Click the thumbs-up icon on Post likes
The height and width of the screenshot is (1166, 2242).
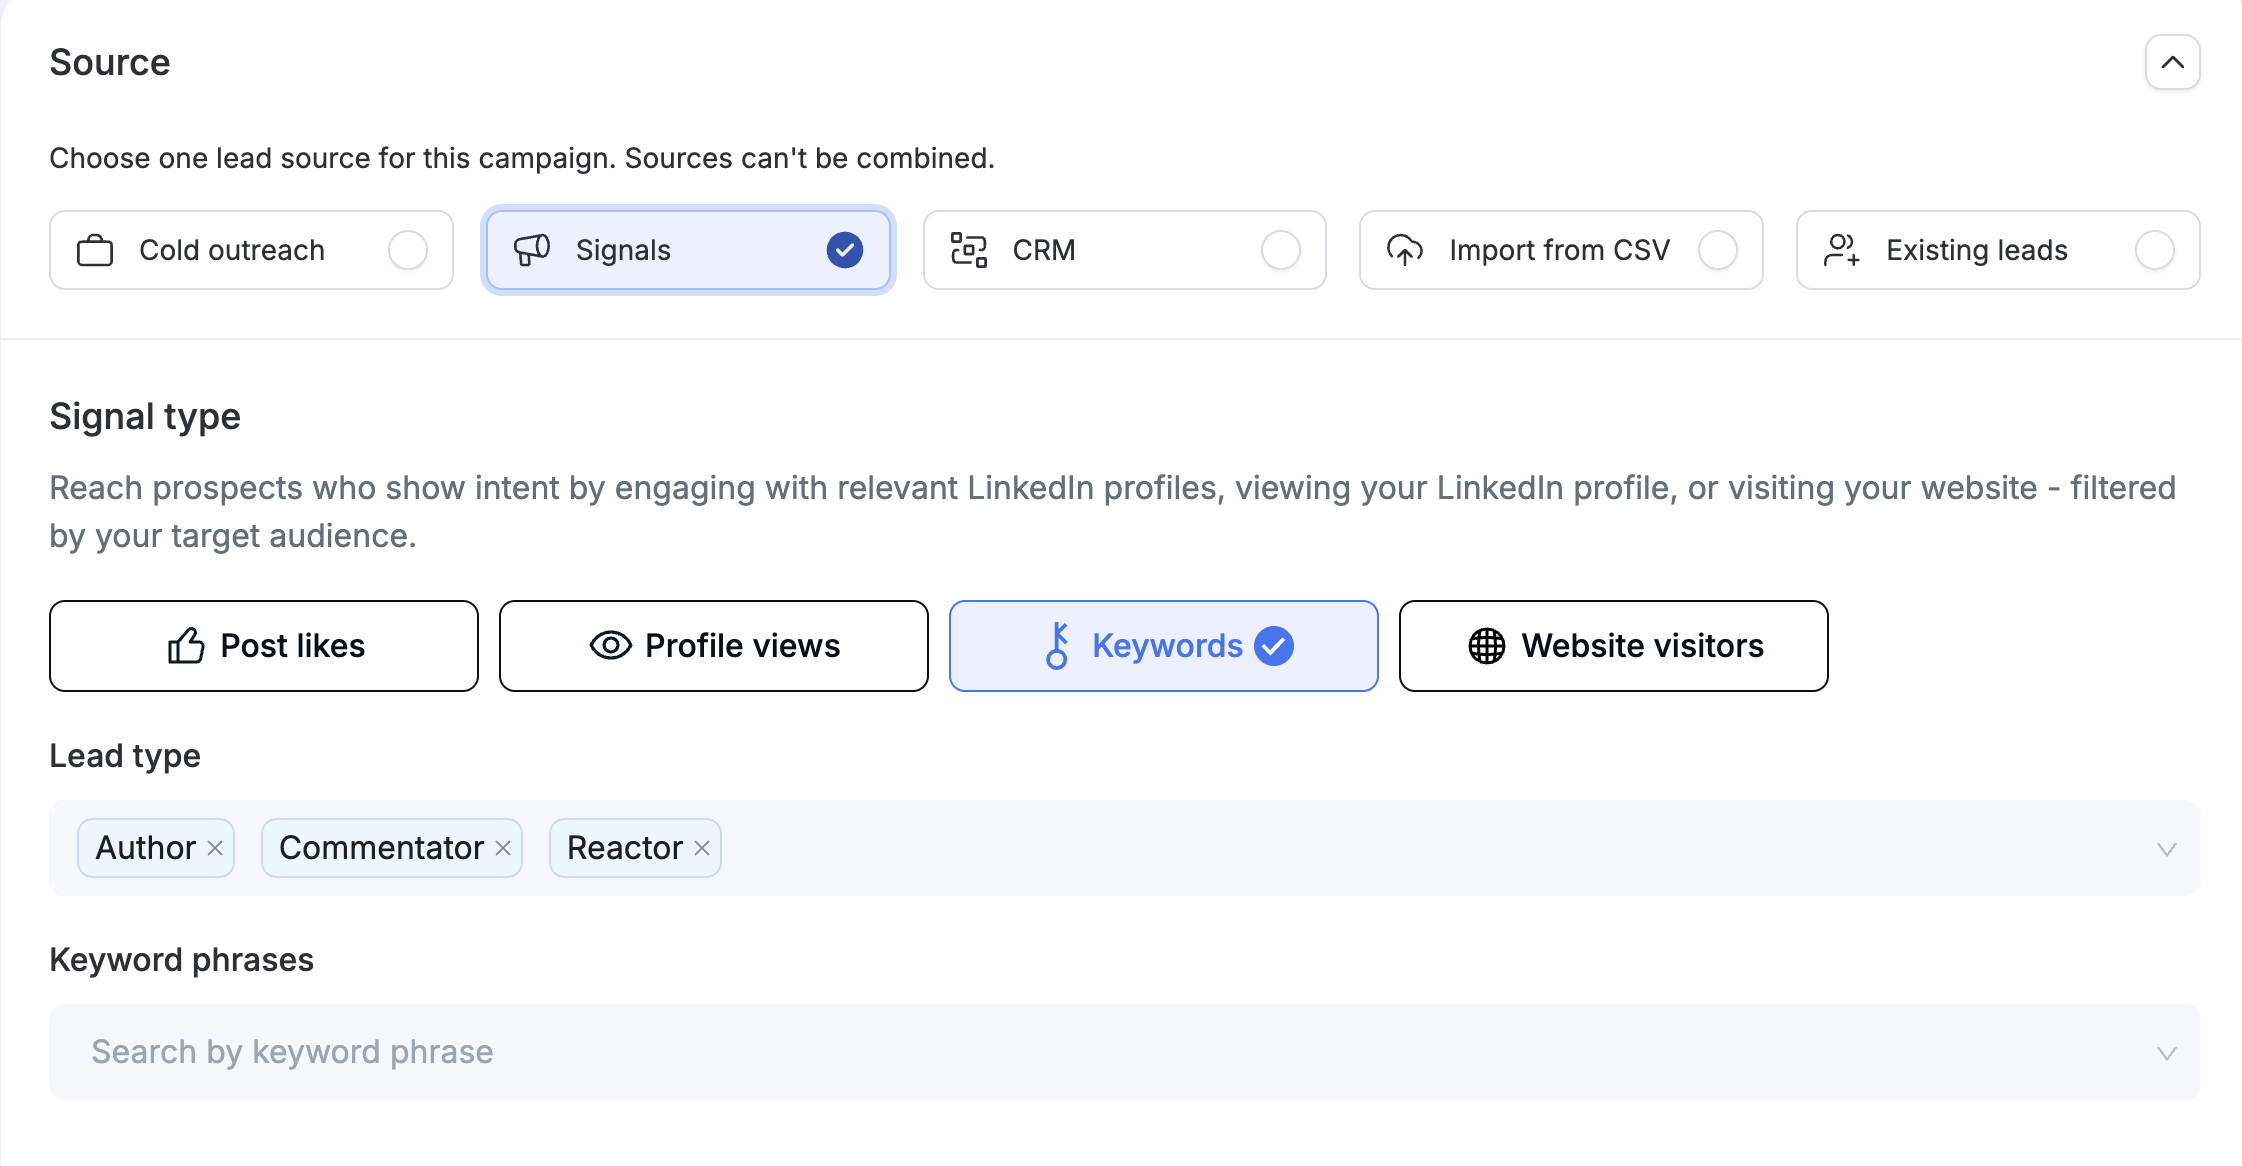click(186, 646)
